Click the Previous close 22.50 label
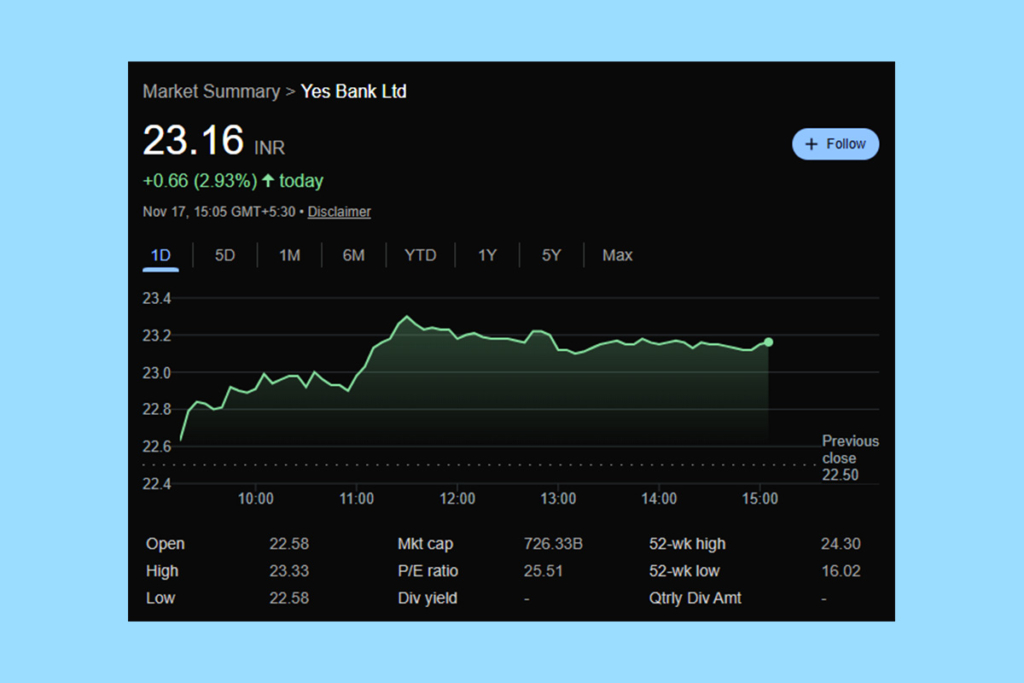This screenshot has width=1024, height=683. [x=850, y=458]
